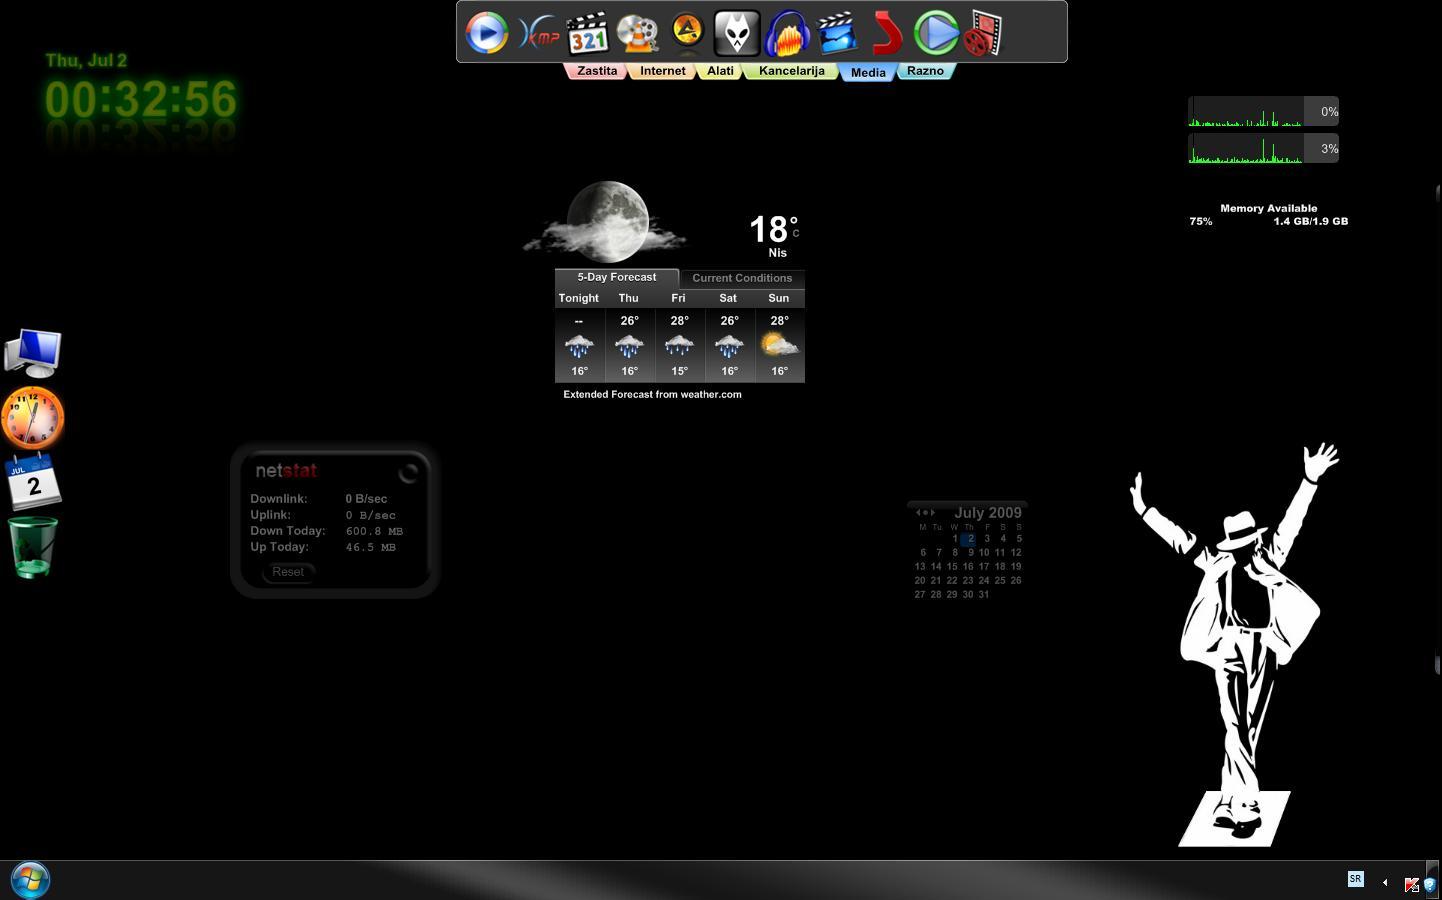Select the Media dock tab
This screenshot has height=900, width=1442.
(x=868, y=72)
